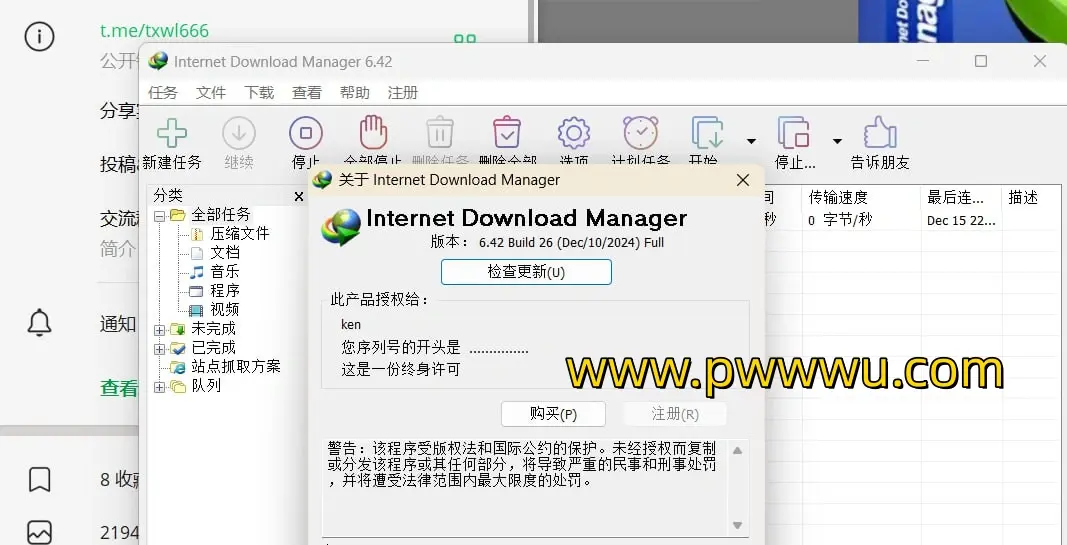The height and width of the screenshot is (545, 1067).
Task: Open dropdown arrow beside 停止 queue
Action: (838, 141)
